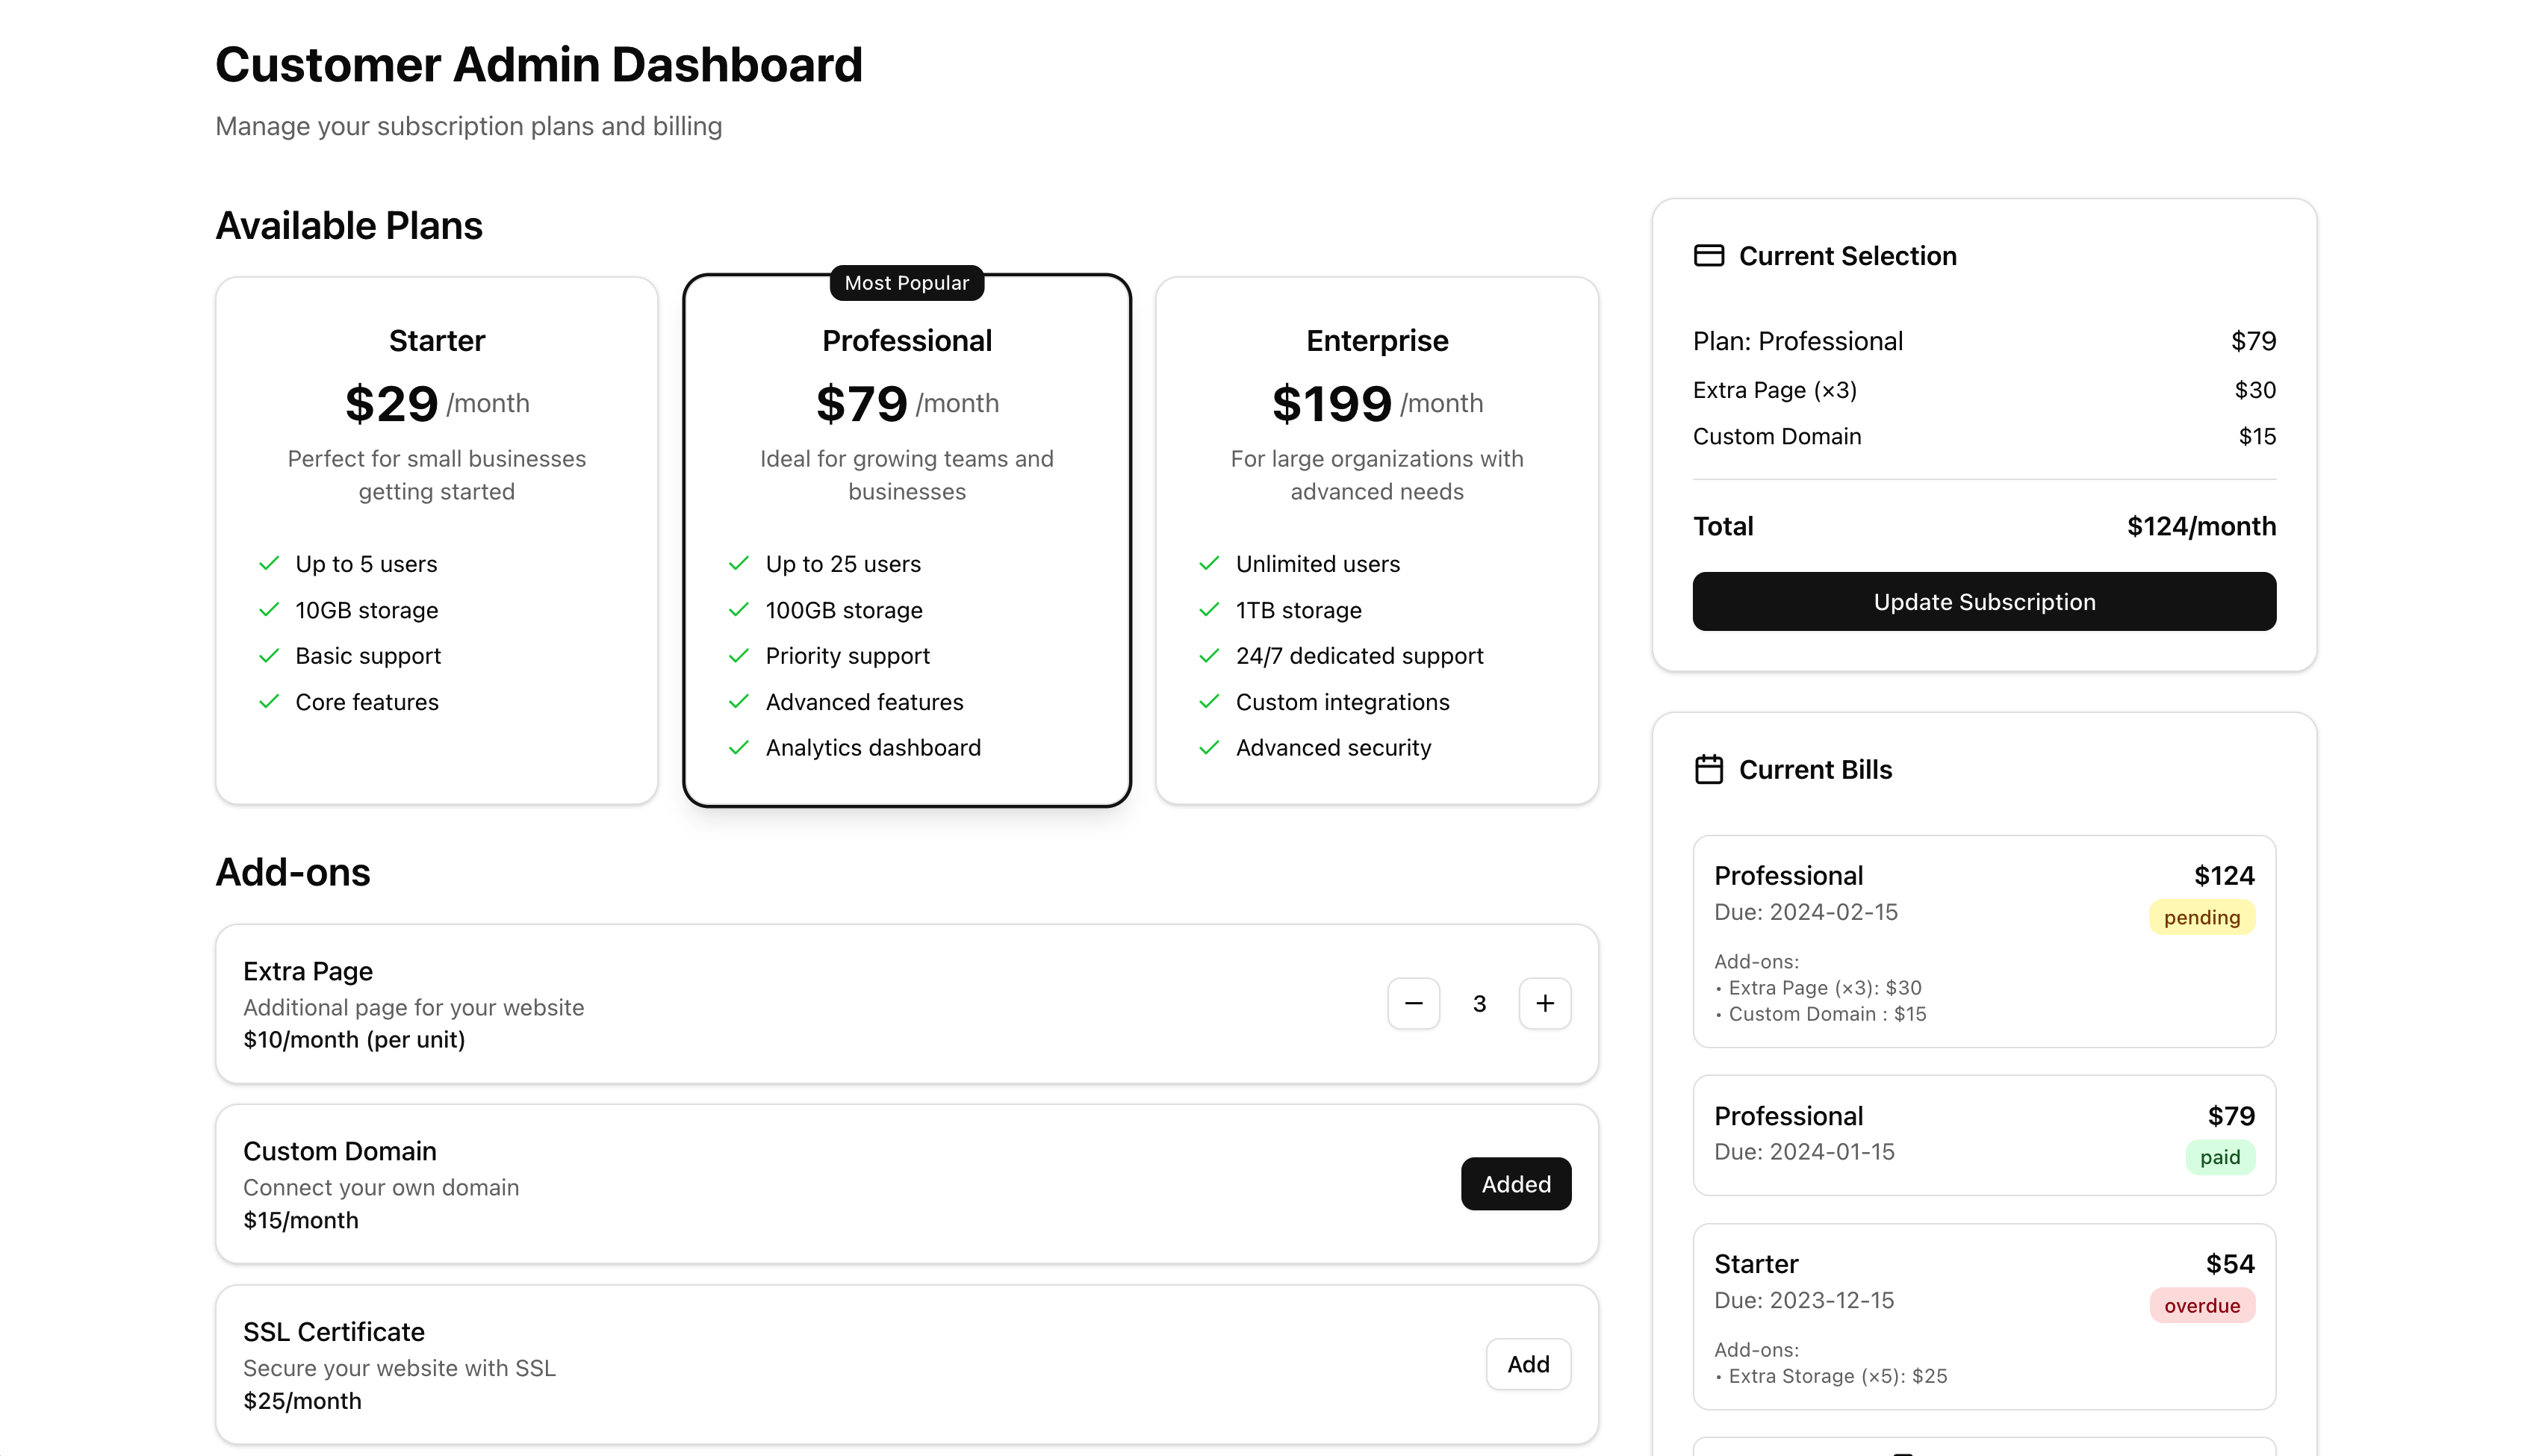Click checkmark icon next to Basic support
The height and width of the screenshot is (1456, 2530).
point(268,656)
